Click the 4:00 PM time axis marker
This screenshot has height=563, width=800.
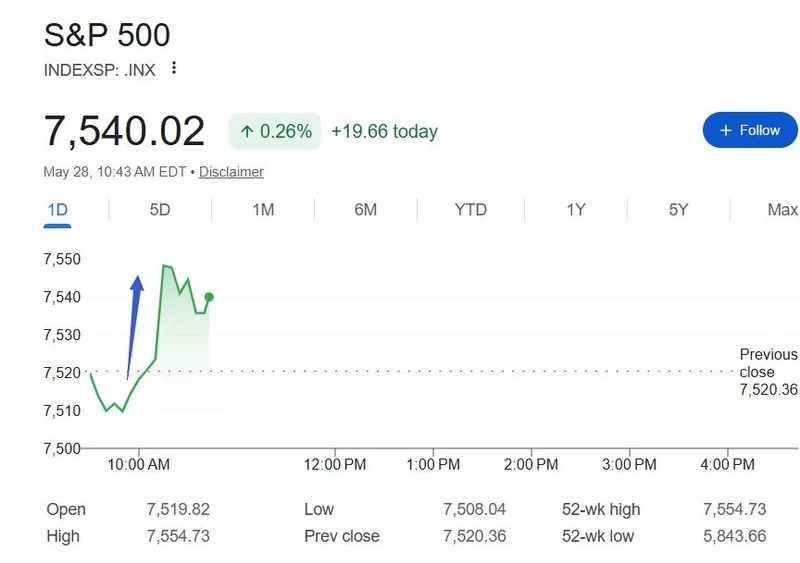pos(727,464)
